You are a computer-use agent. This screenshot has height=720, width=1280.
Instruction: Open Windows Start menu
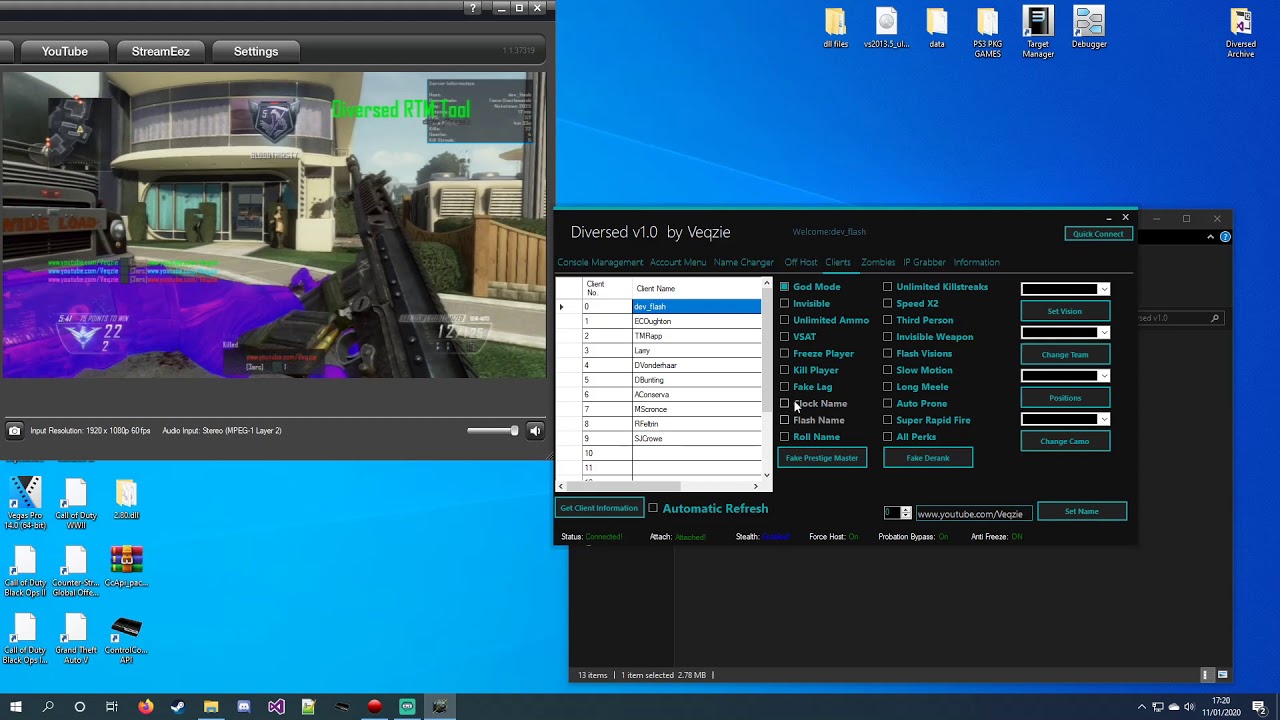coord(15,707)
